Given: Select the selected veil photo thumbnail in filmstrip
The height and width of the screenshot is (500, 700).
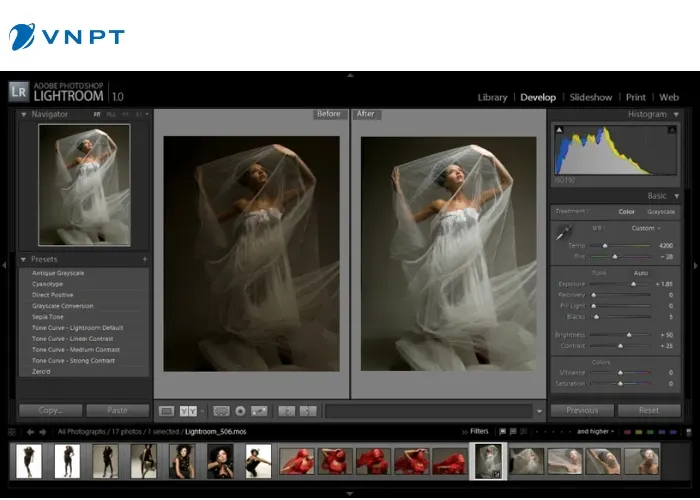Looking at the screenshot, I should (488, 462).
